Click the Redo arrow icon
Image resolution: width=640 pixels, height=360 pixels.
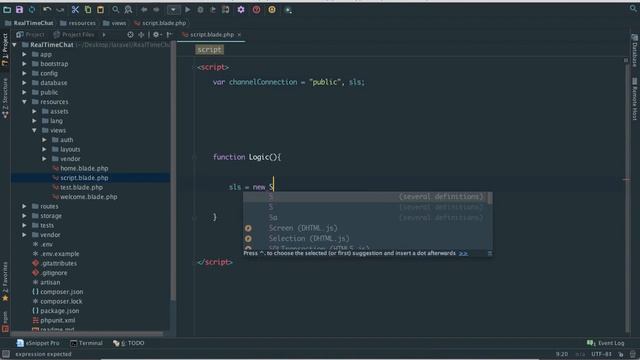(60, 9)
